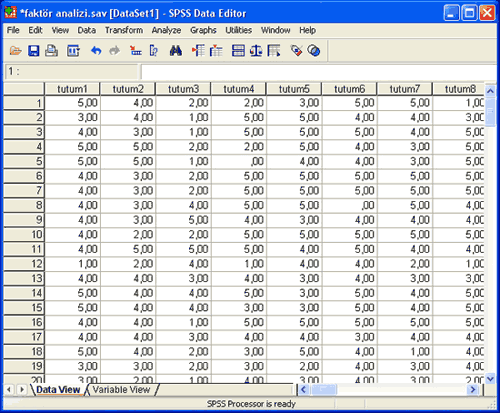Click the Find binoculars icon
Viewport: 500px width, 413px height.
(x=176, y=51)
